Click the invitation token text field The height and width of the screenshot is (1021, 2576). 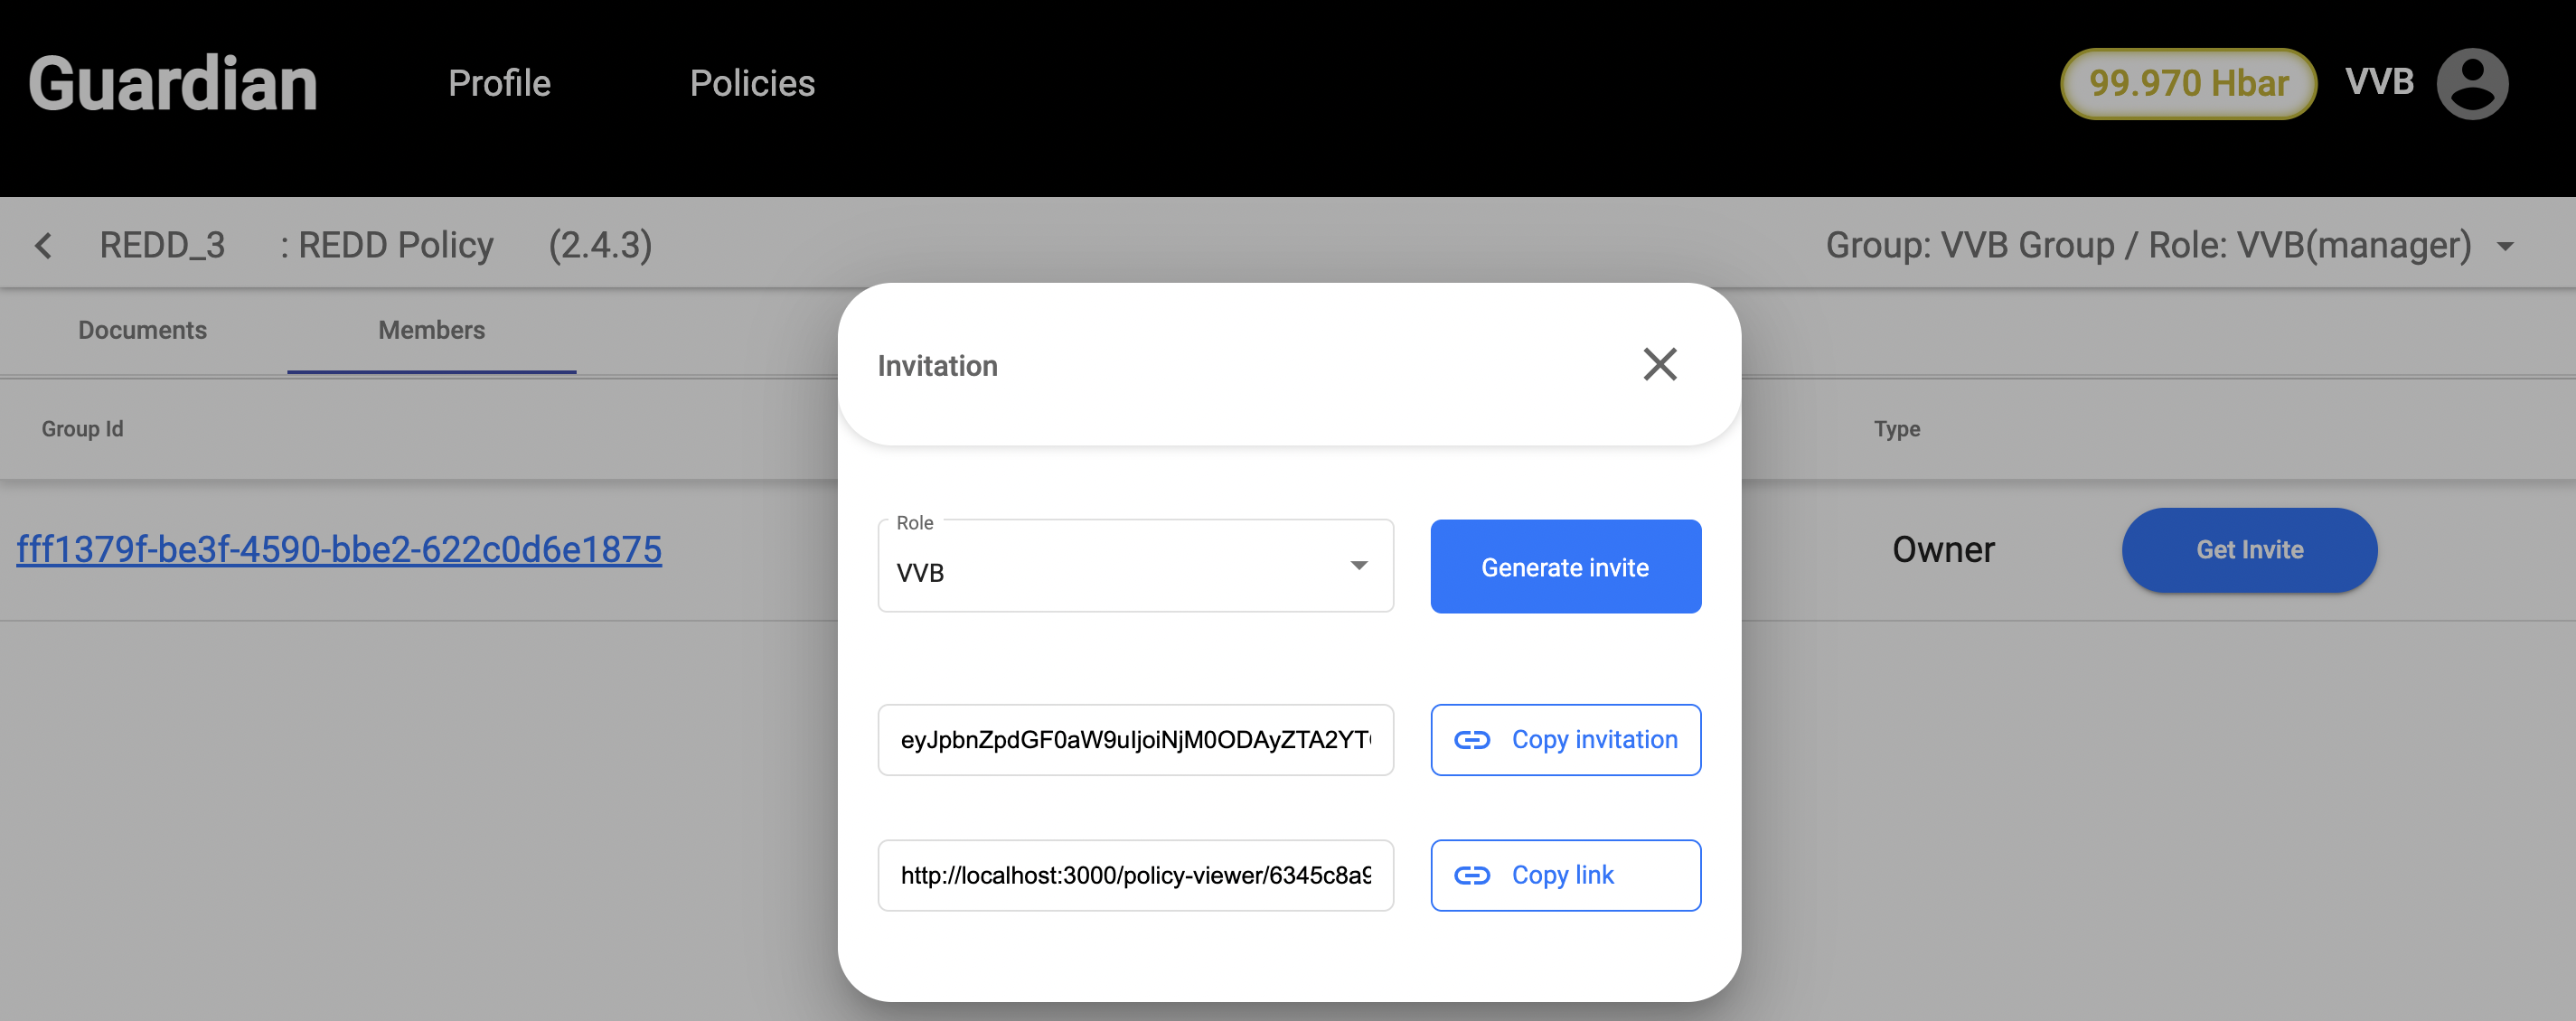[x=1135, y=740]
